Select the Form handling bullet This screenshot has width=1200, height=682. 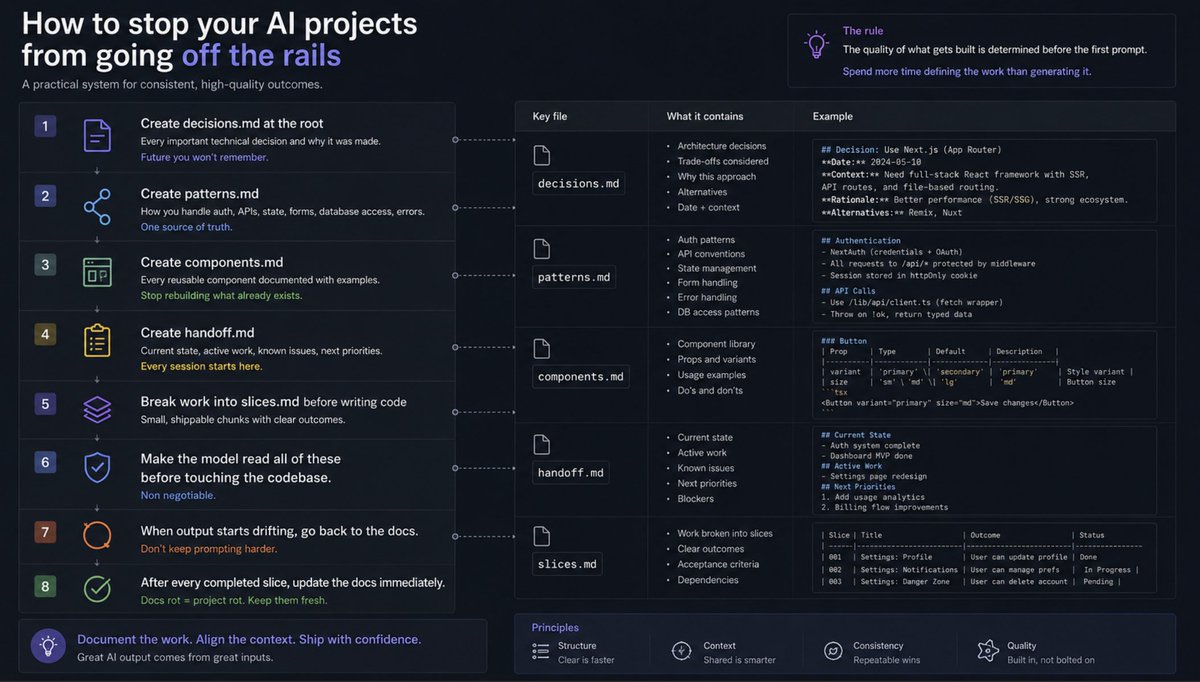[707, 283]
